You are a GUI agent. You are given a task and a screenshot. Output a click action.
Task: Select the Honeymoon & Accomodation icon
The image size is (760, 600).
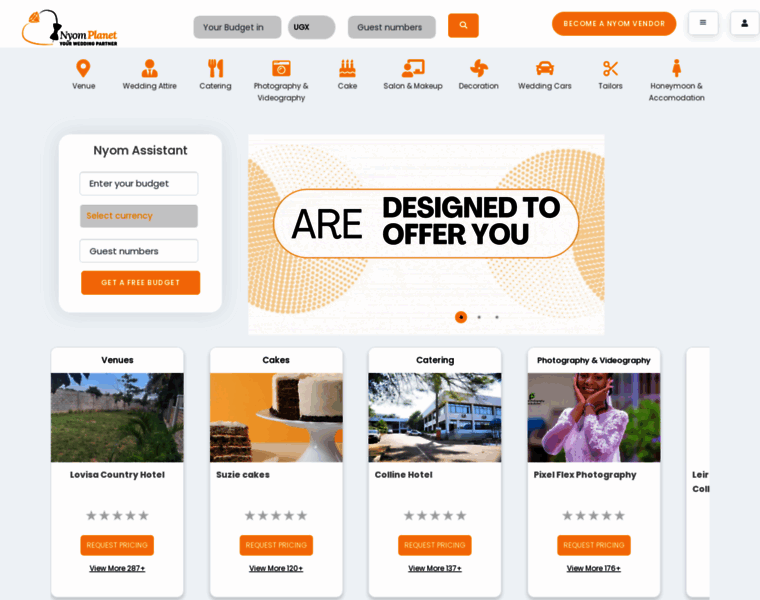click(677, 68)
